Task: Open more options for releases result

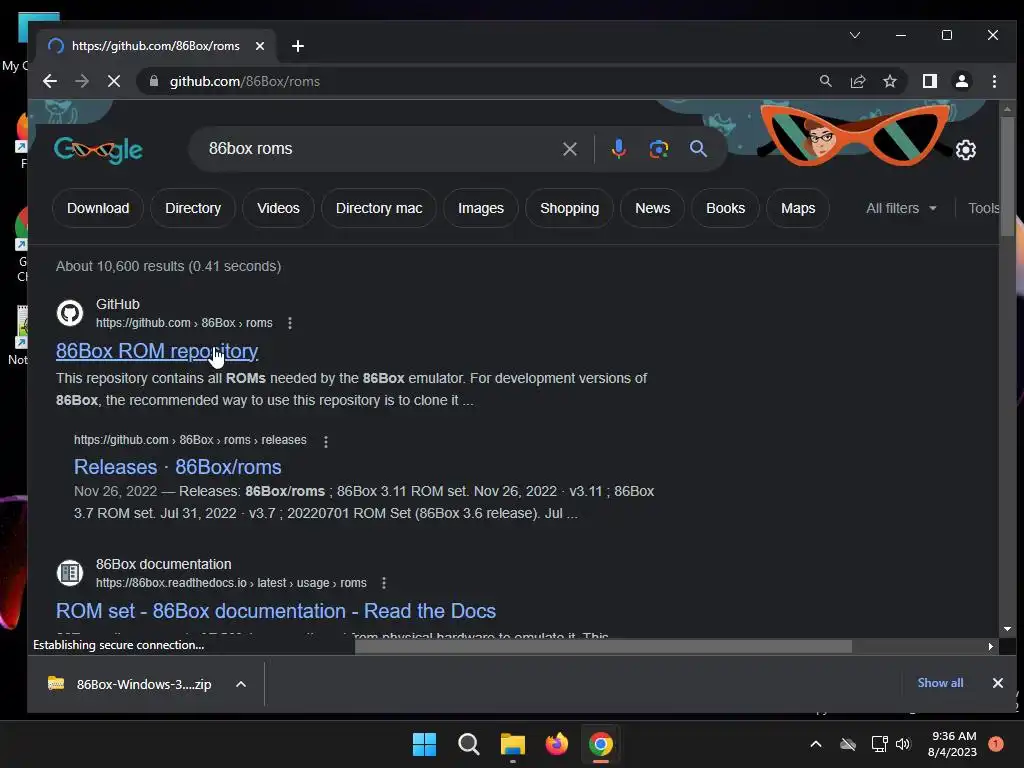Action: [x=326, y=441]
